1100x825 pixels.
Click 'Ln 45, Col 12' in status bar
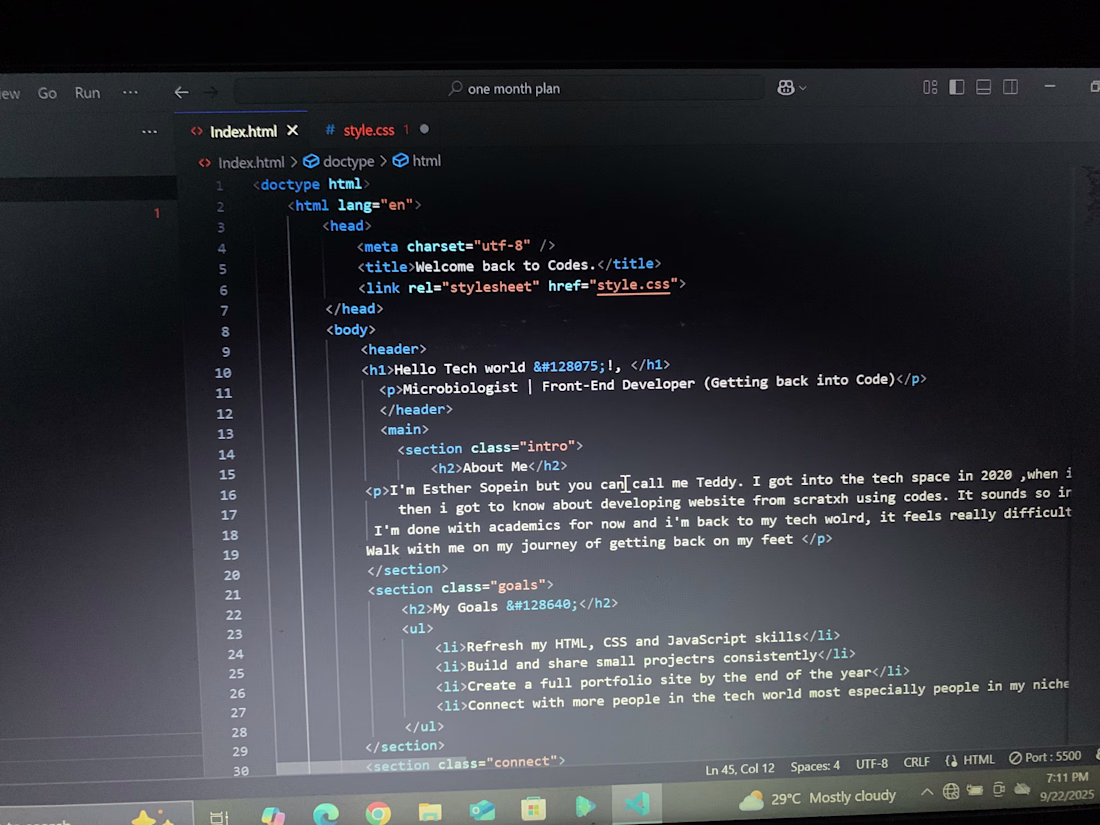pyautogui.click(x=739, y=769)
